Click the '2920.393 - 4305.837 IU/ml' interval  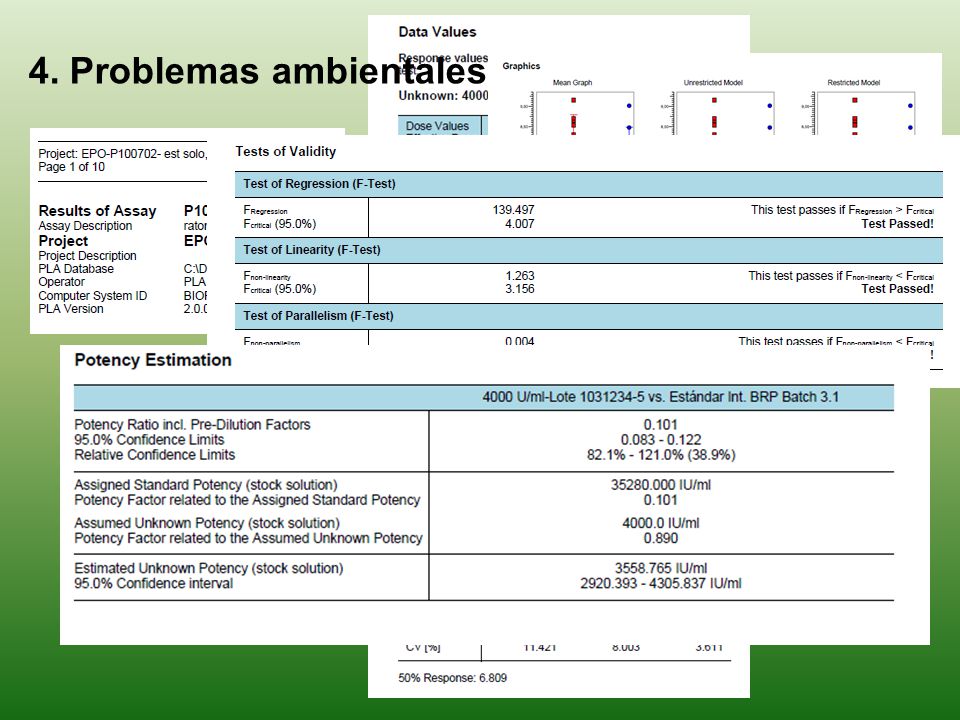pos(661,583)
